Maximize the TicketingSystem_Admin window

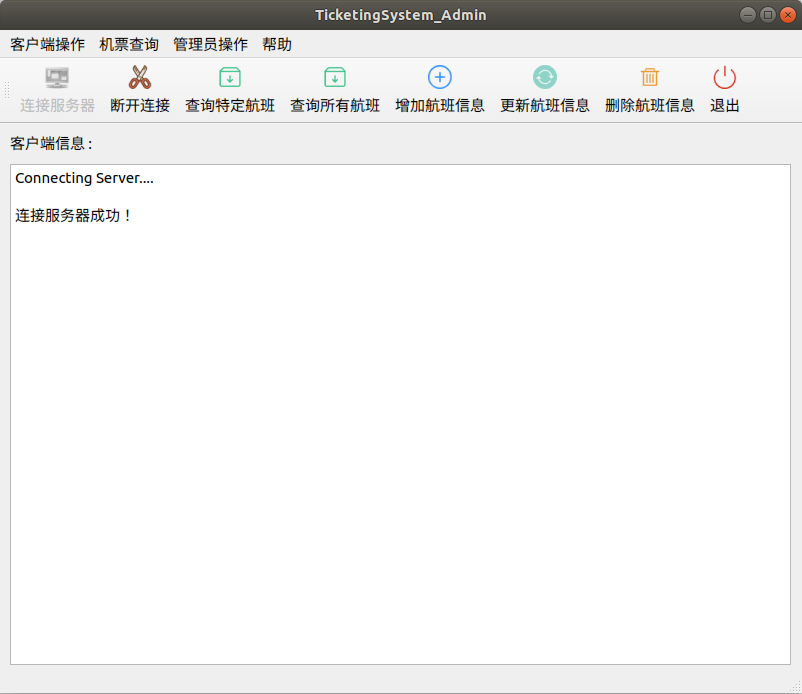click(x=768, y=15)
